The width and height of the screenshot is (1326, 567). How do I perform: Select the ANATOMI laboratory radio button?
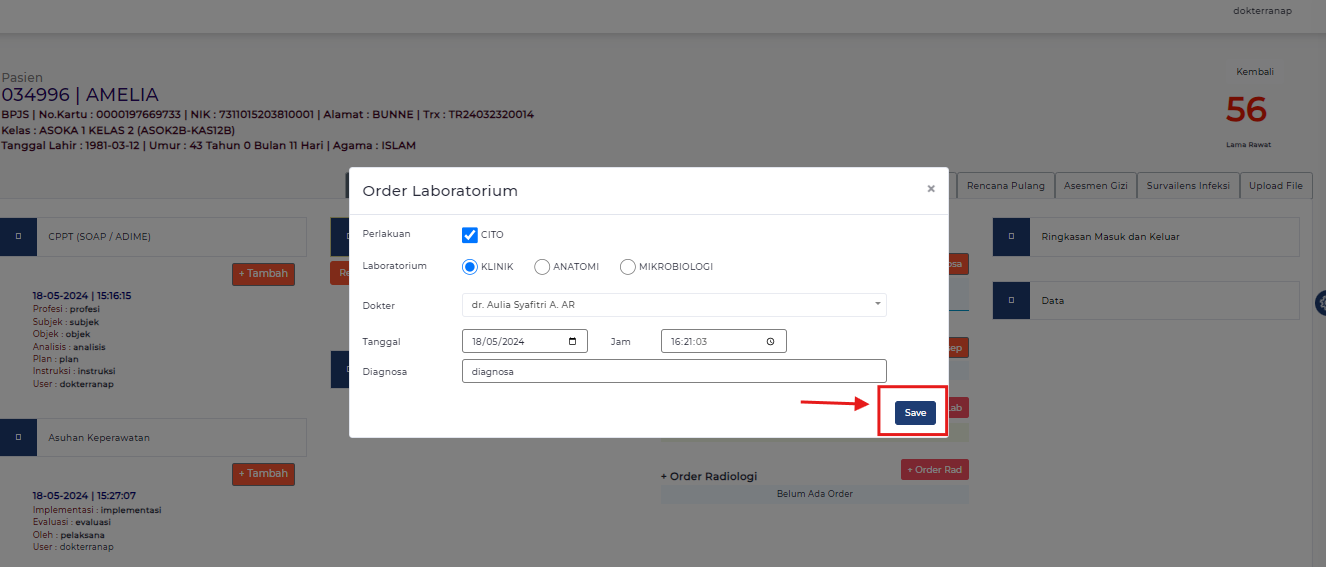[542, 267]
